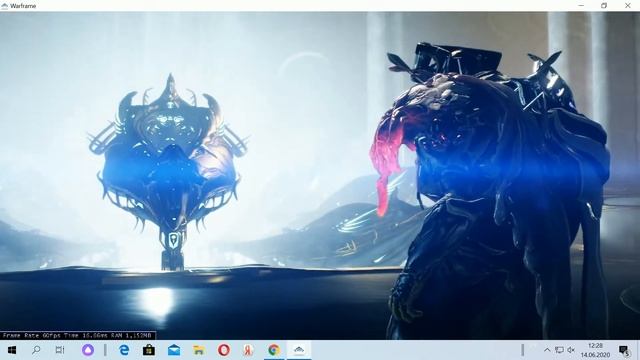Launch Yandex browser from the taskbar
Viewport: 640px width, 360px height.
coord(248,350)
